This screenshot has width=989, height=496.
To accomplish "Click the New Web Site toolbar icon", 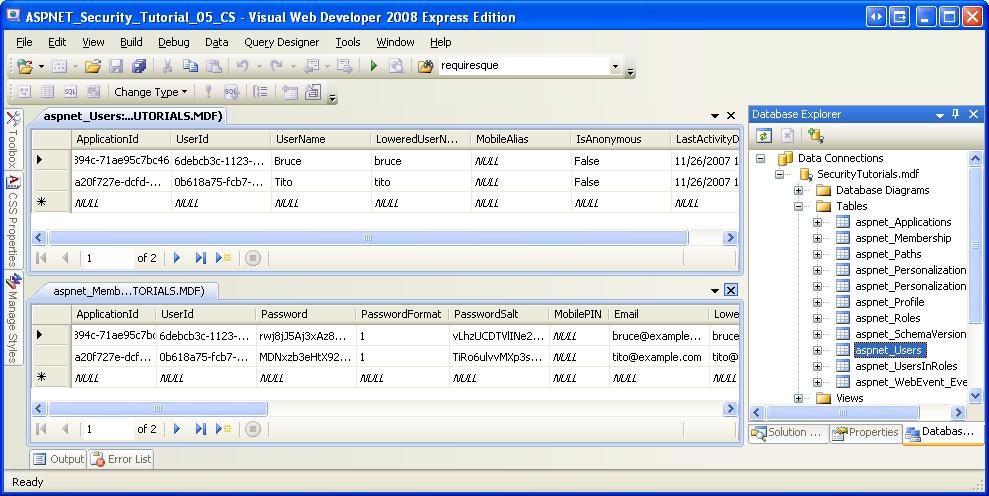I will click(x=25, y=66).
